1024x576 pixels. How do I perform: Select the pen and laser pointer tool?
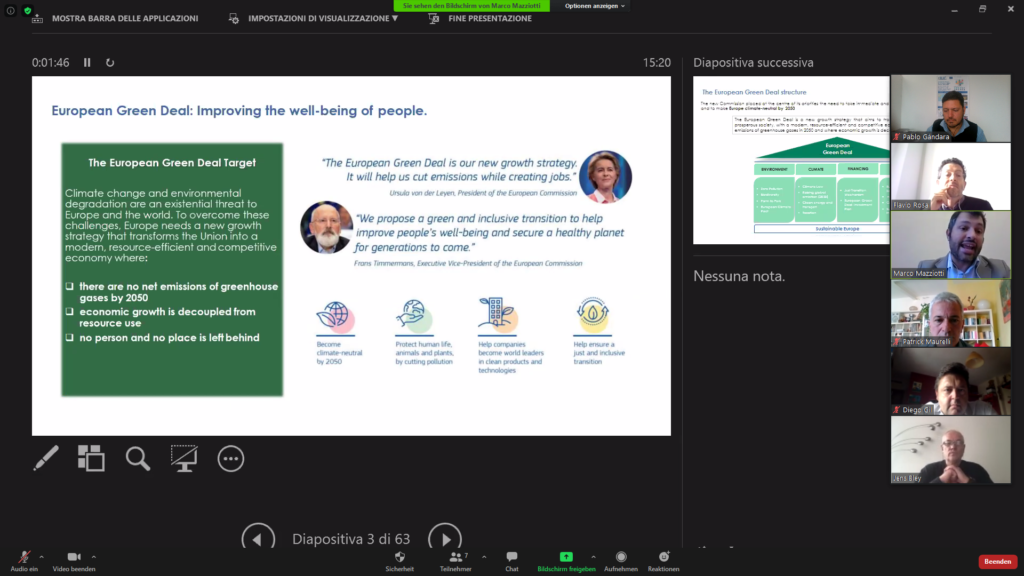(46, 458)
